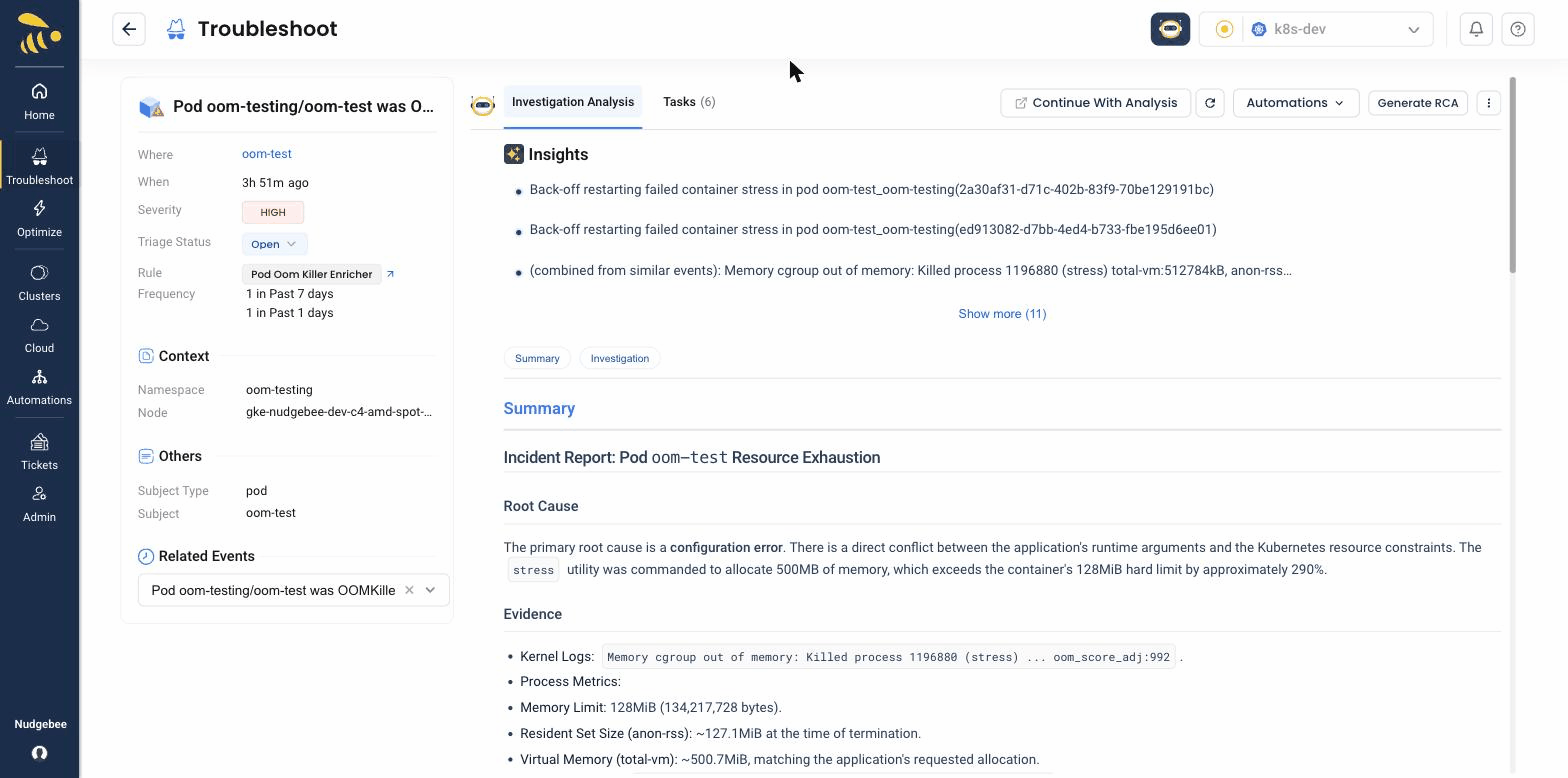The image size is (1568, 778).
Task: Click '1 in Past 1 days' frequency
Action: click(290, 313)
